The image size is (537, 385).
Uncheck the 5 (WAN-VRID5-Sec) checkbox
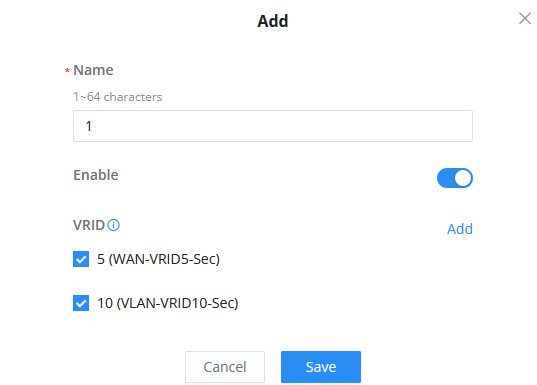pos(81,259)
